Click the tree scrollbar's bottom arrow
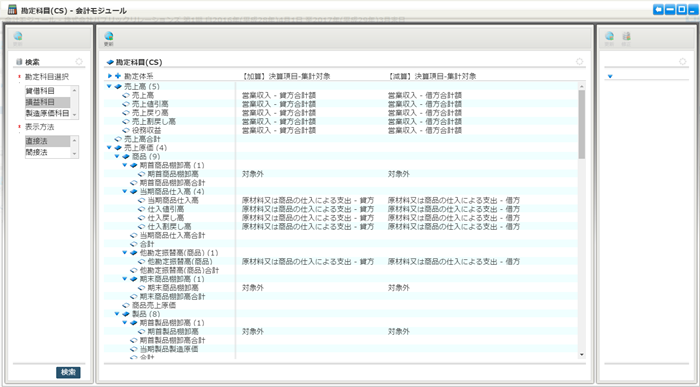 click(x=582, y=355)
